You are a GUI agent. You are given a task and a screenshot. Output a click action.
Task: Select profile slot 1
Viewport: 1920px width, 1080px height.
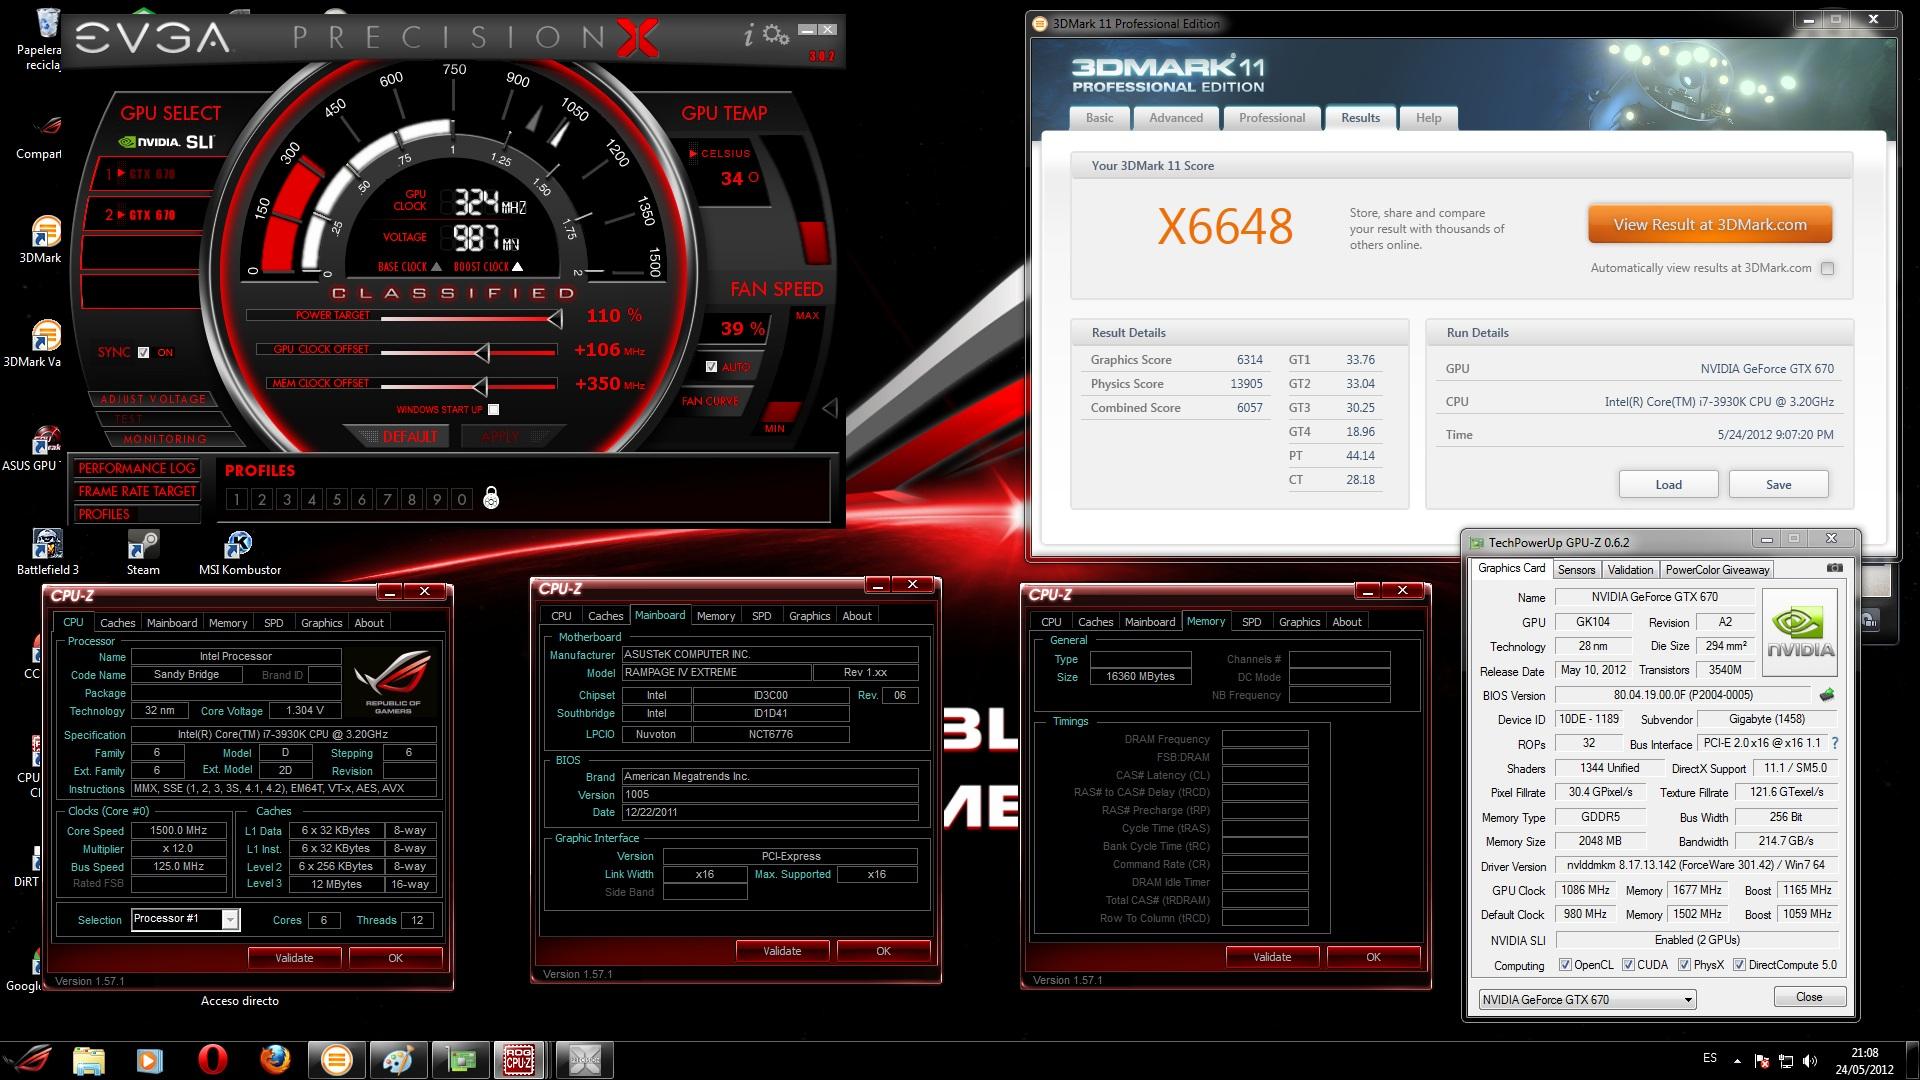(x=237, y=499)
